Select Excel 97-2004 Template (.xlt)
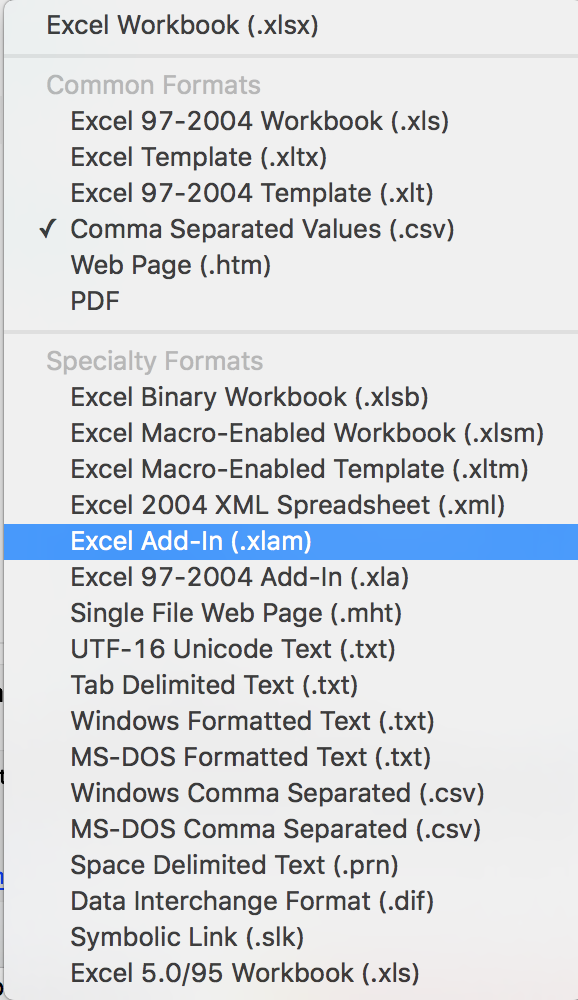This screenshot has height=1000, width=578. tap(291, 193)
